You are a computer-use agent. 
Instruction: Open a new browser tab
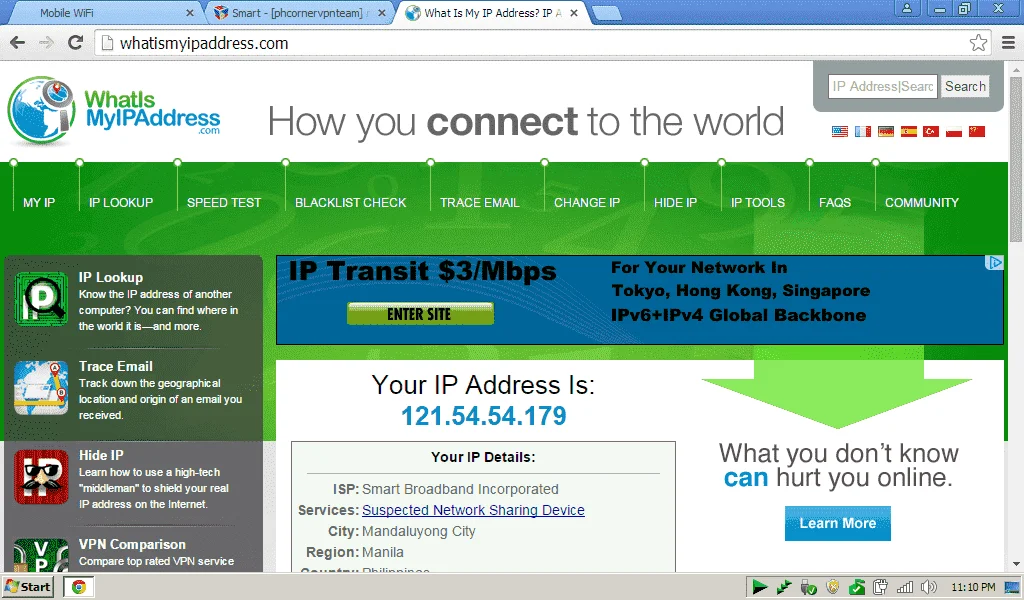tap(607, 14)
